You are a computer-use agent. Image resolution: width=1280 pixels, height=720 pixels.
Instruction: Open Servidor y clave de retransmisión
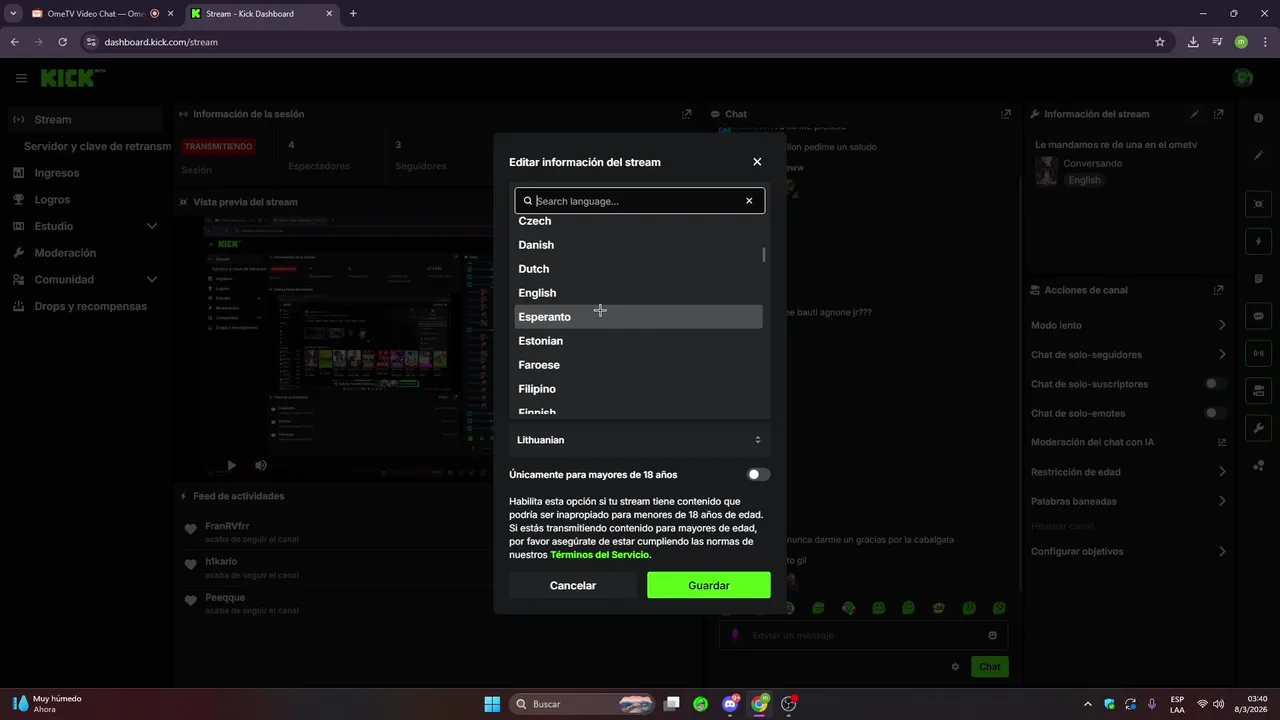pyautogui.click(x=97, y=146)
